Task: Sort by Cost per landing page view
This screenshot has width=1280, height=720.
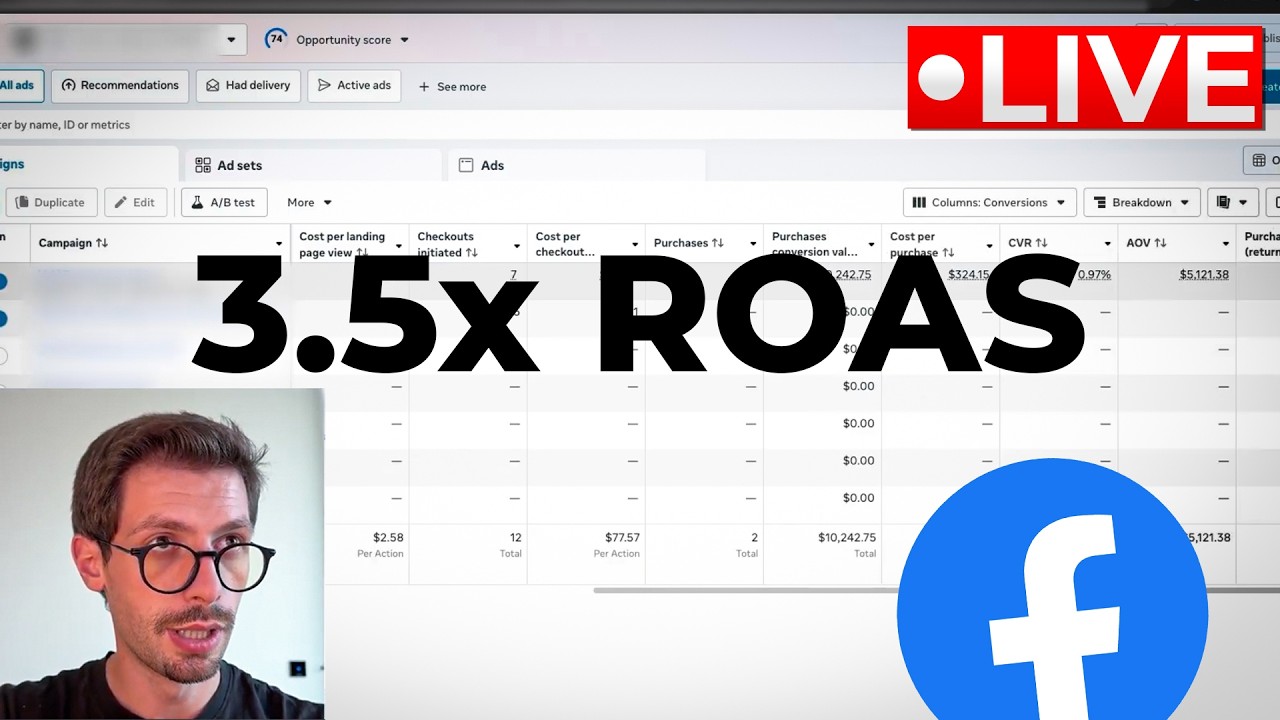Action: [342, 245]
